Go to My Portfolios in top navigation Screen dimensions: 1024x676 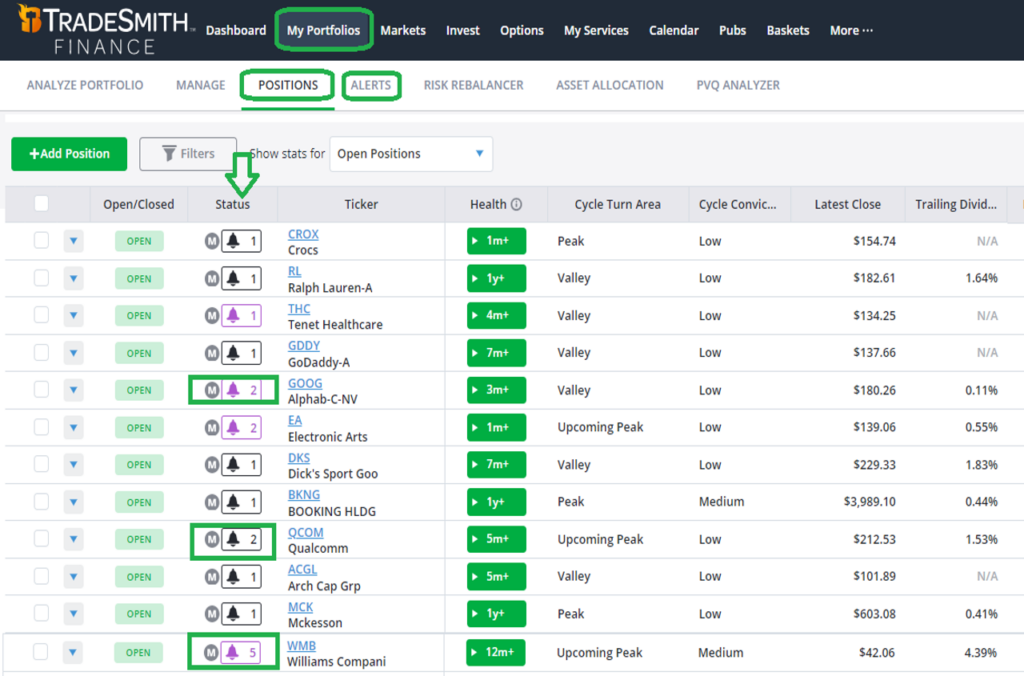coord(323,30)
